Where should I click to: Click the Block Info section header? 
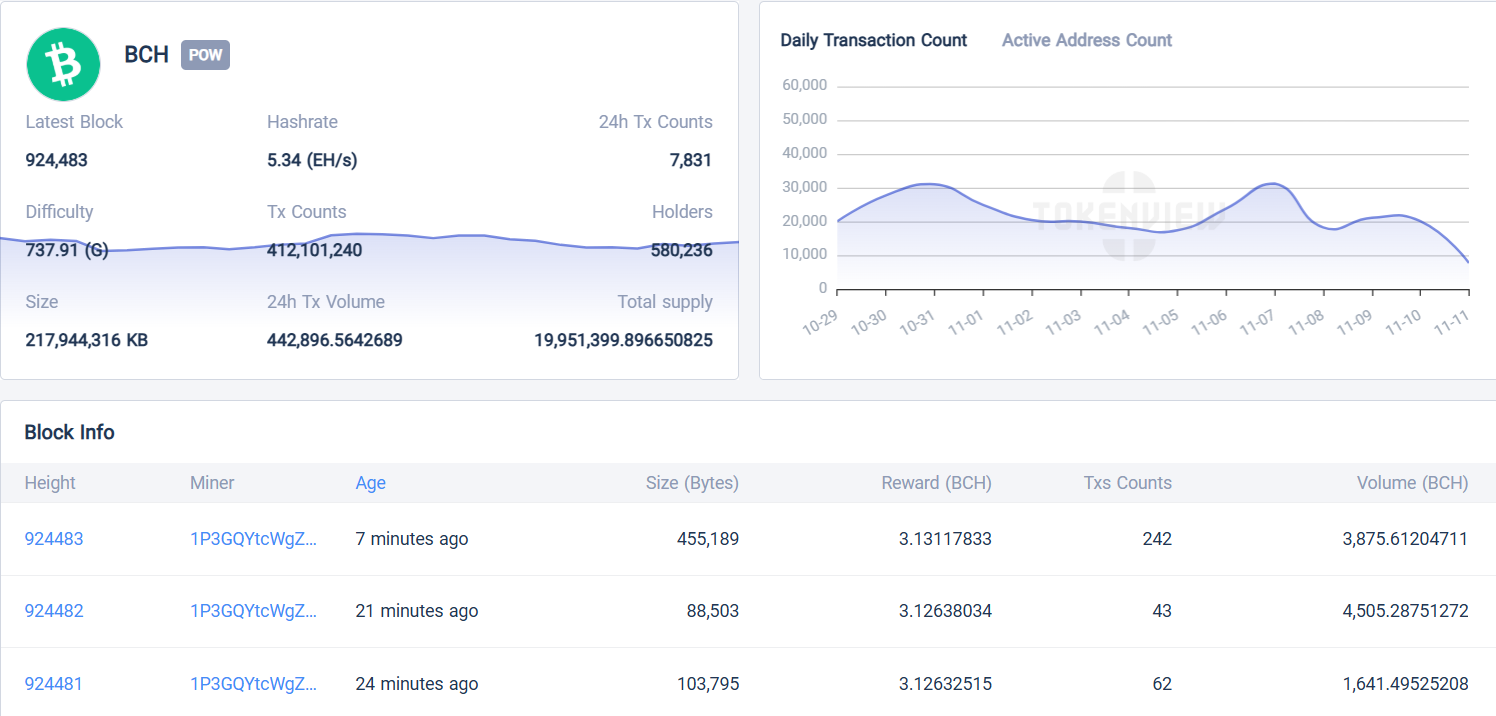[x=70, y=432]
